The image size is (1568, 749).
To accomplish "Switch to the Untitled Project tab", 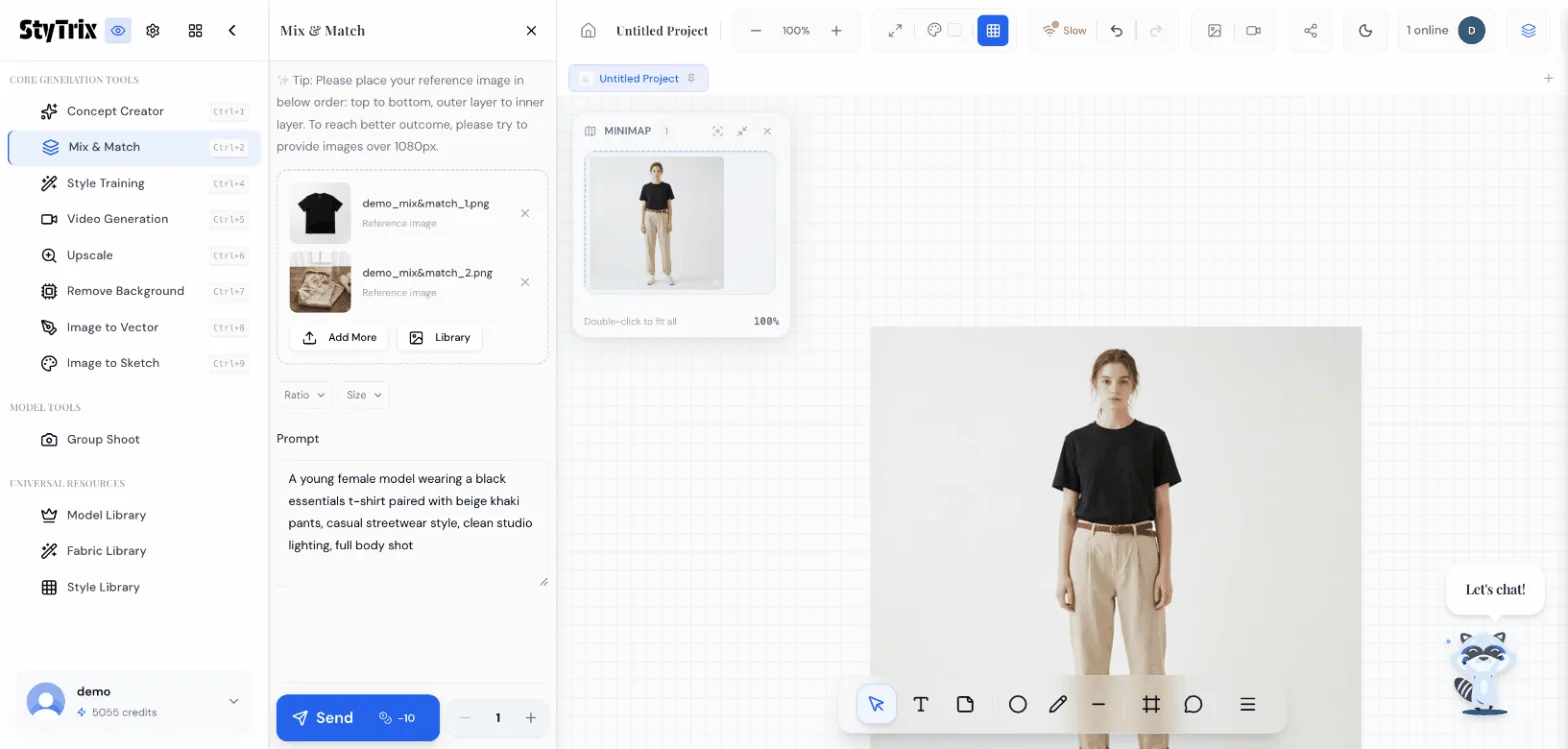I will [x=638, y=78].
